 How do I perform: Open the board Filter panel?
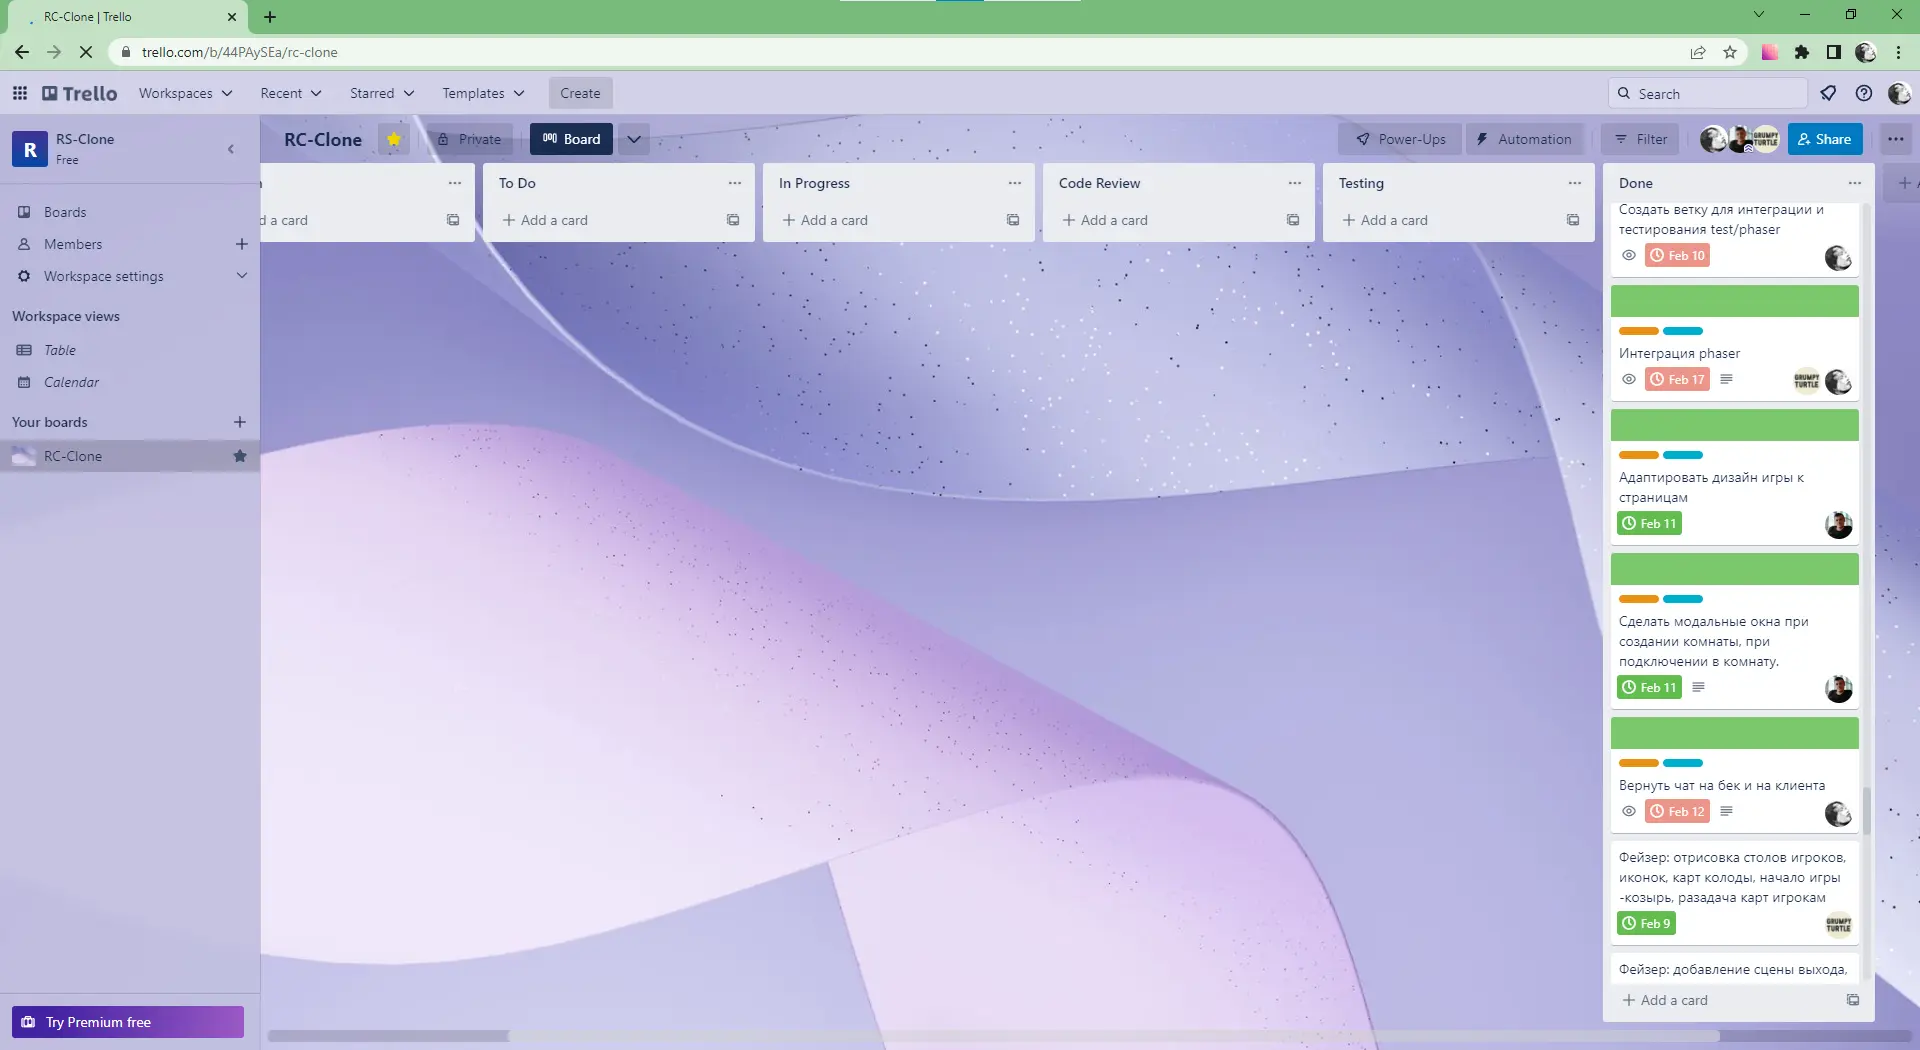click(x=1639, y=139)
